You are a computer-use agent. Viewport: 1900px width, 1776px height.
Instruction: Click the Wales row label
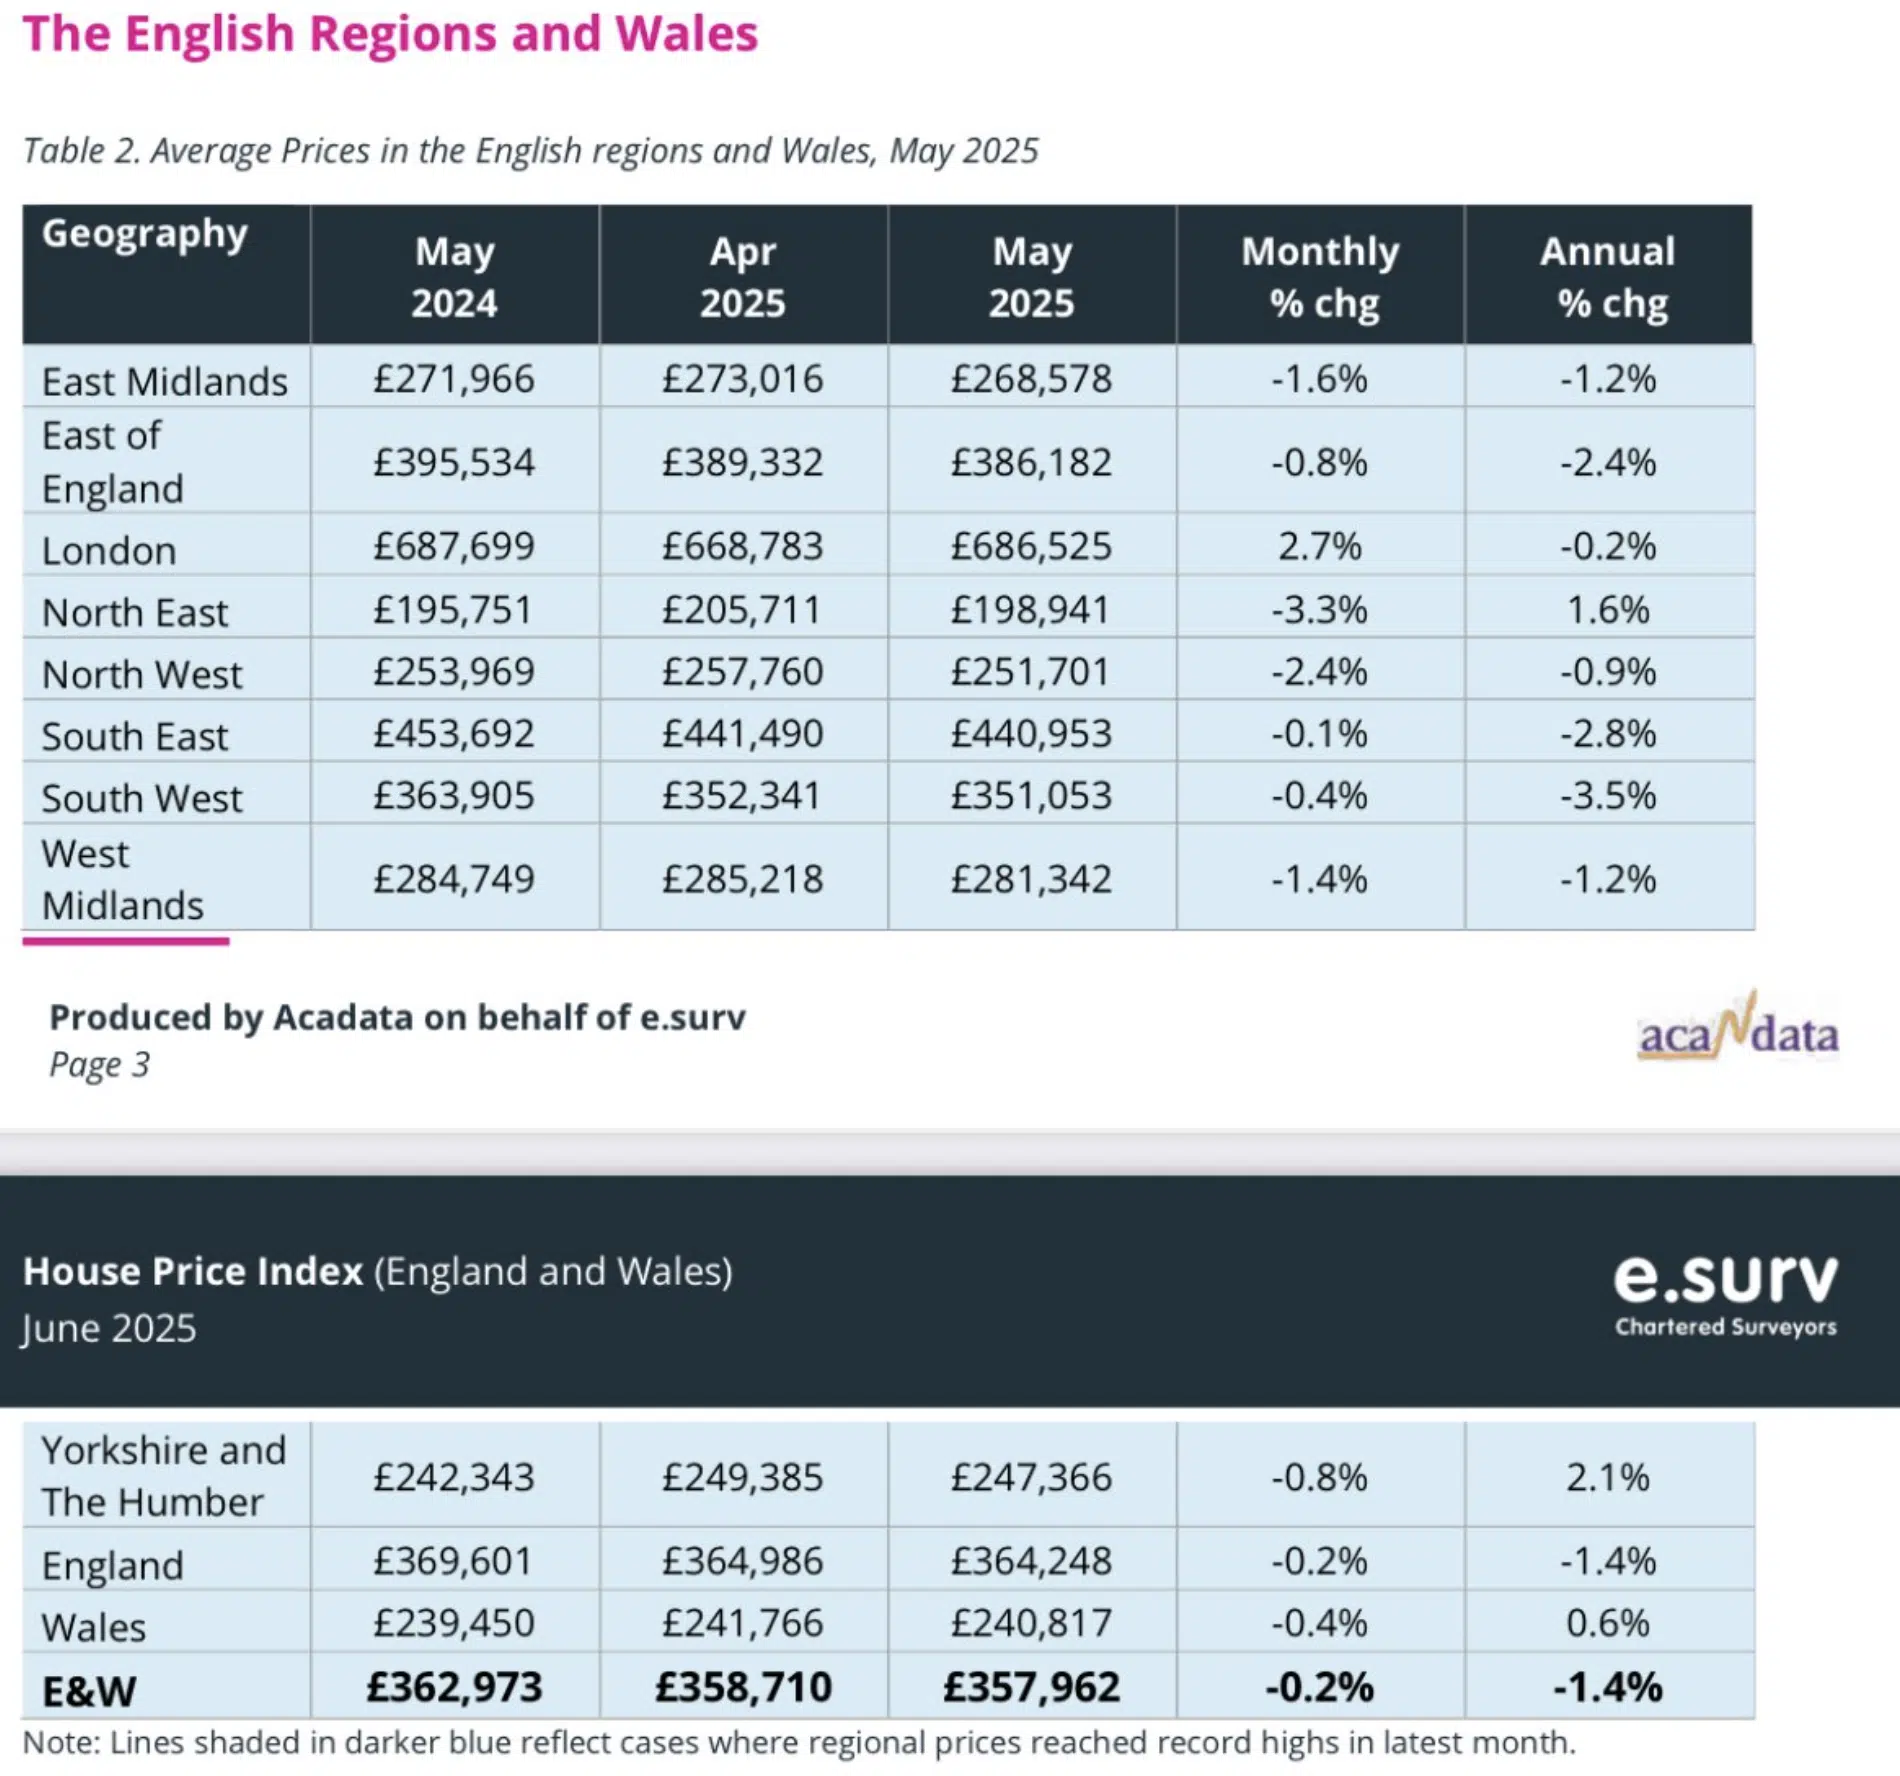pyautogui.click(x=94, y=1627)
